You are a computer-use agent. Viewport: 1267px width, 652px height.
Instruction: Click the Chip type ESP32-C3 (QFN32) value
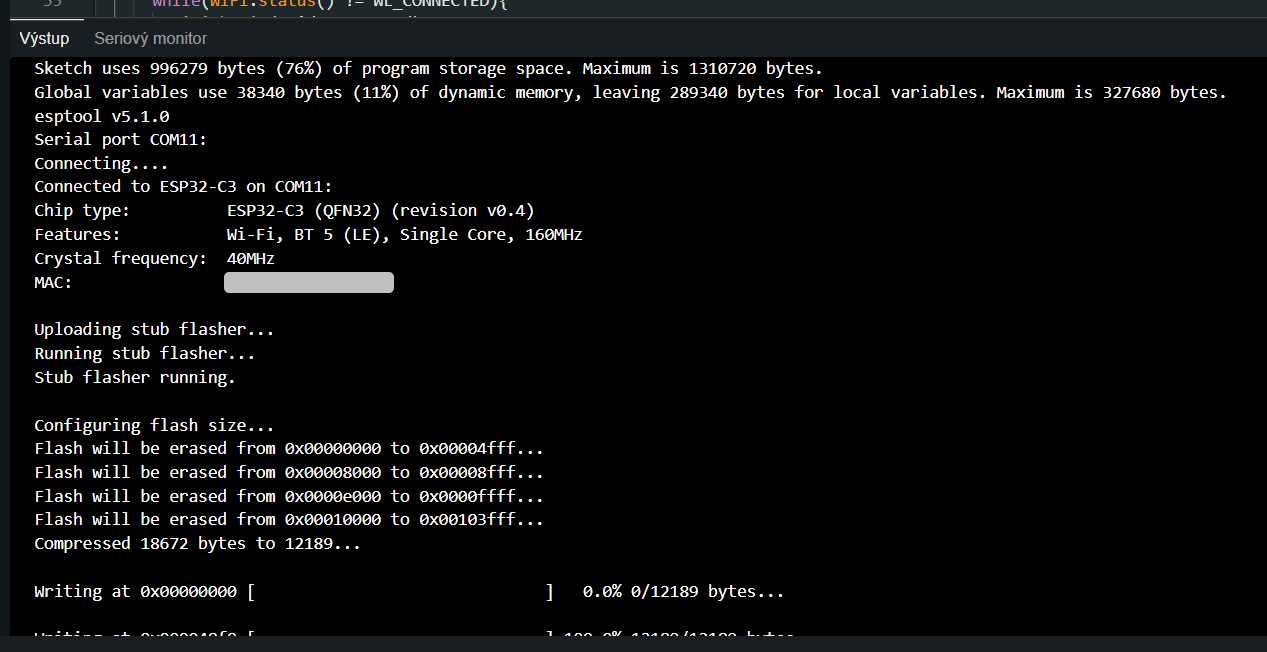click(x=380, y=211)
